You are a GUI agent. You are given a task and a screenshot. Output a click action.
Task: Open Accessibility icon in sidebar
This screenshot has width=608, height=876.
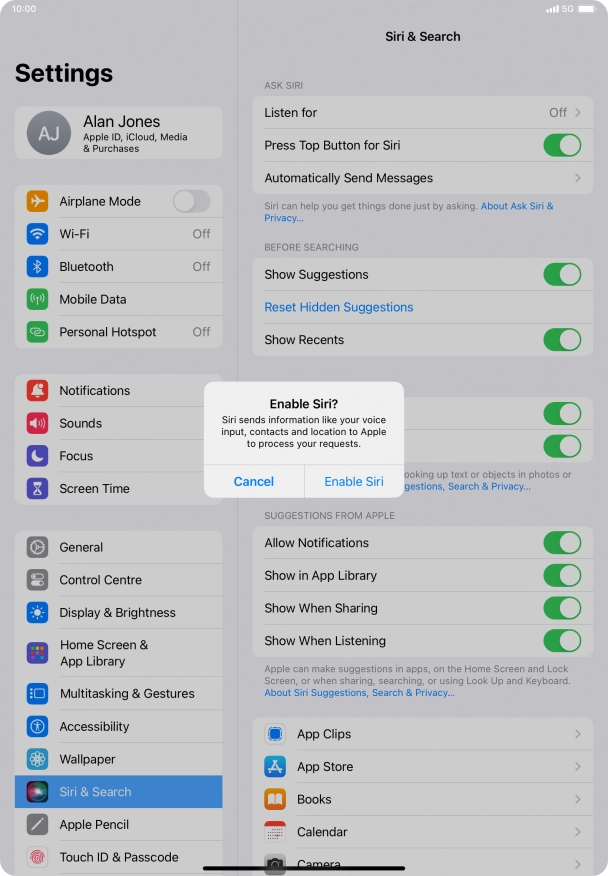pyautogui.click(x=37, y=726)
